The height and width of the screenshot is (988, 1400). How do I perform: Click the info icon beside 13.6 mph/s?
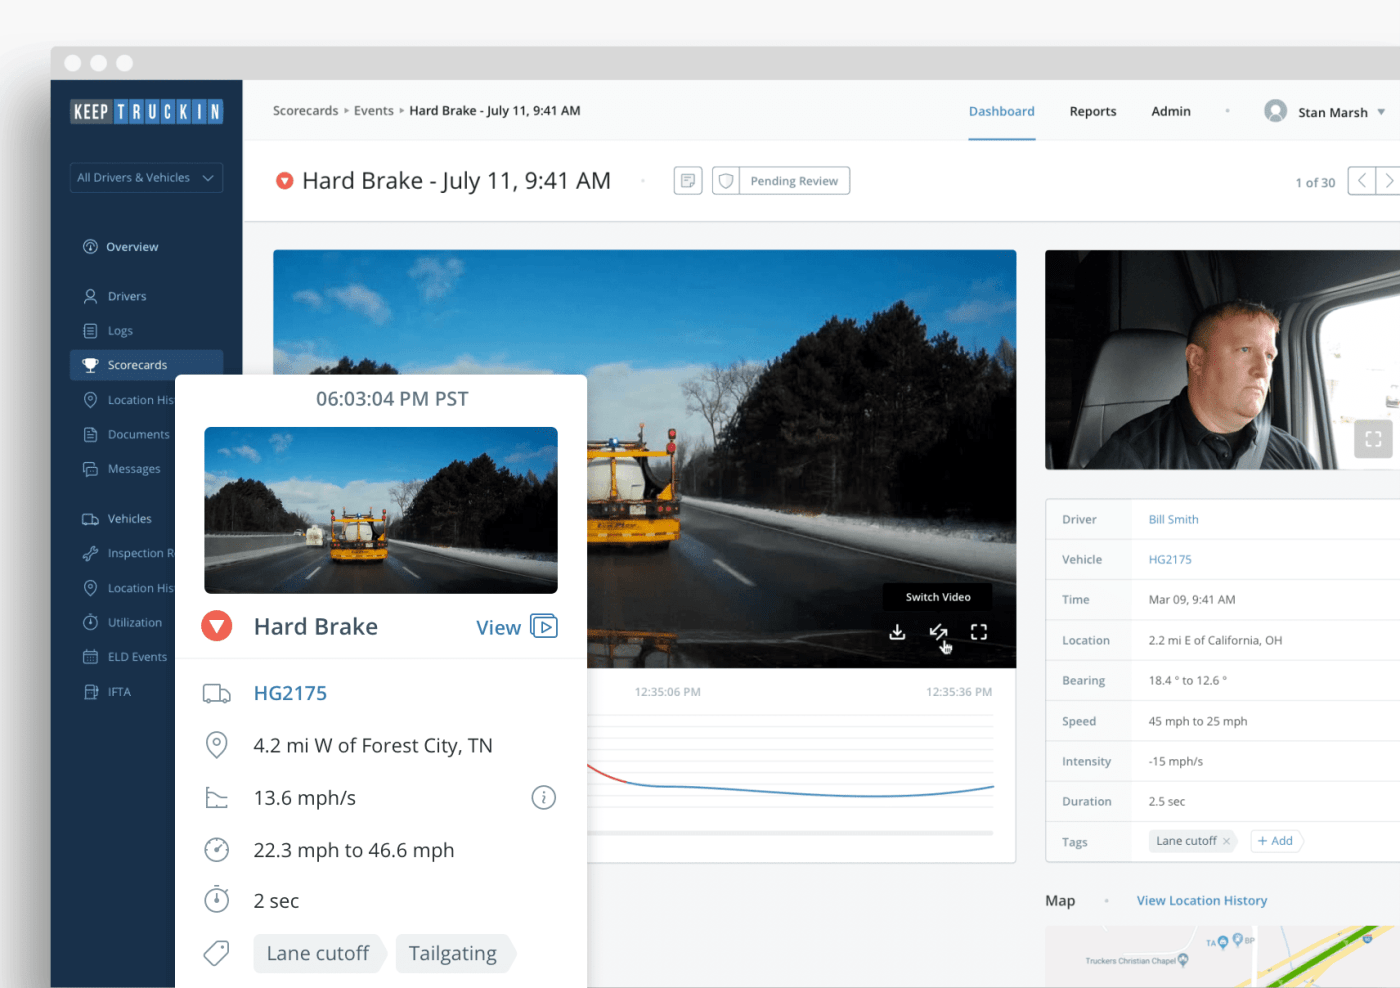pos(543,797)
